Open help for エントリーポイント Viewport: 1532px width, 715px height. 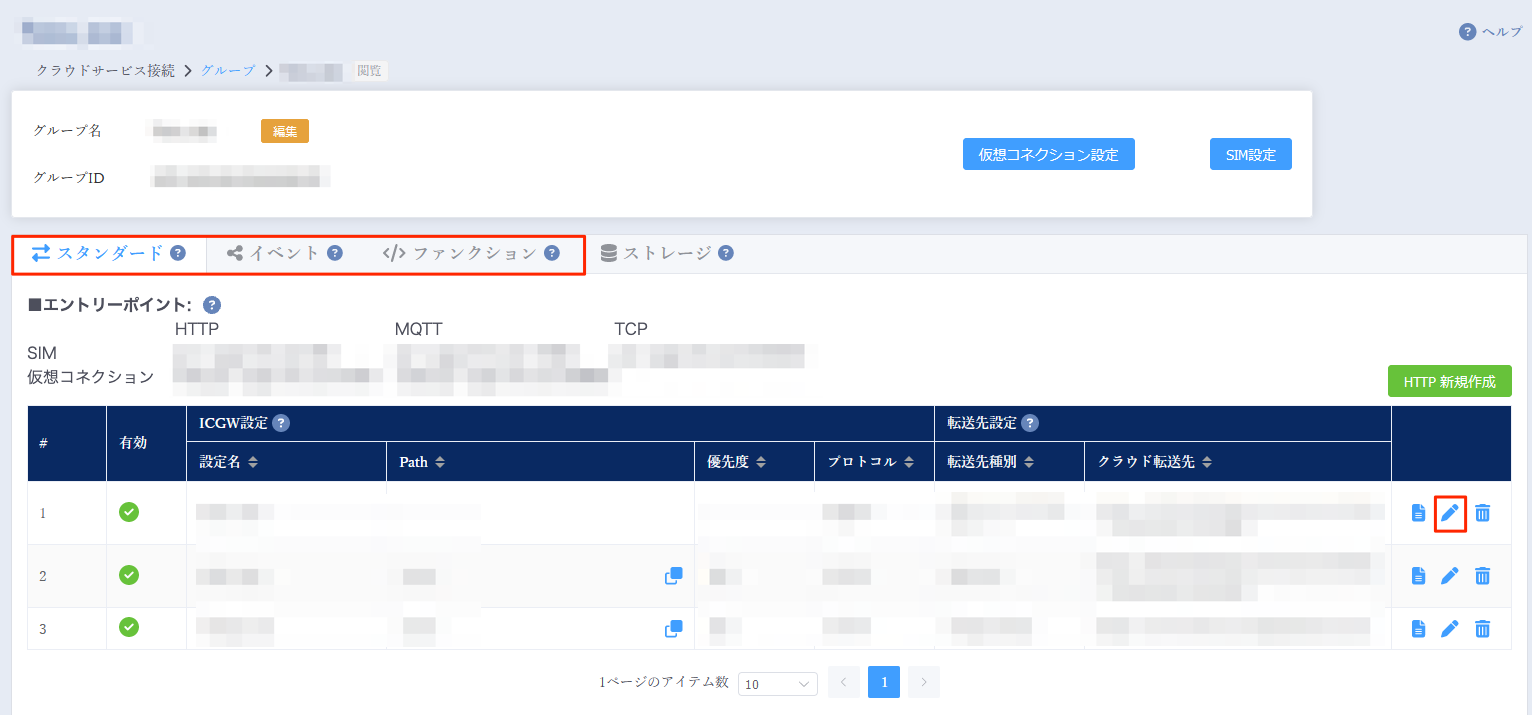(x=211, y=305)
